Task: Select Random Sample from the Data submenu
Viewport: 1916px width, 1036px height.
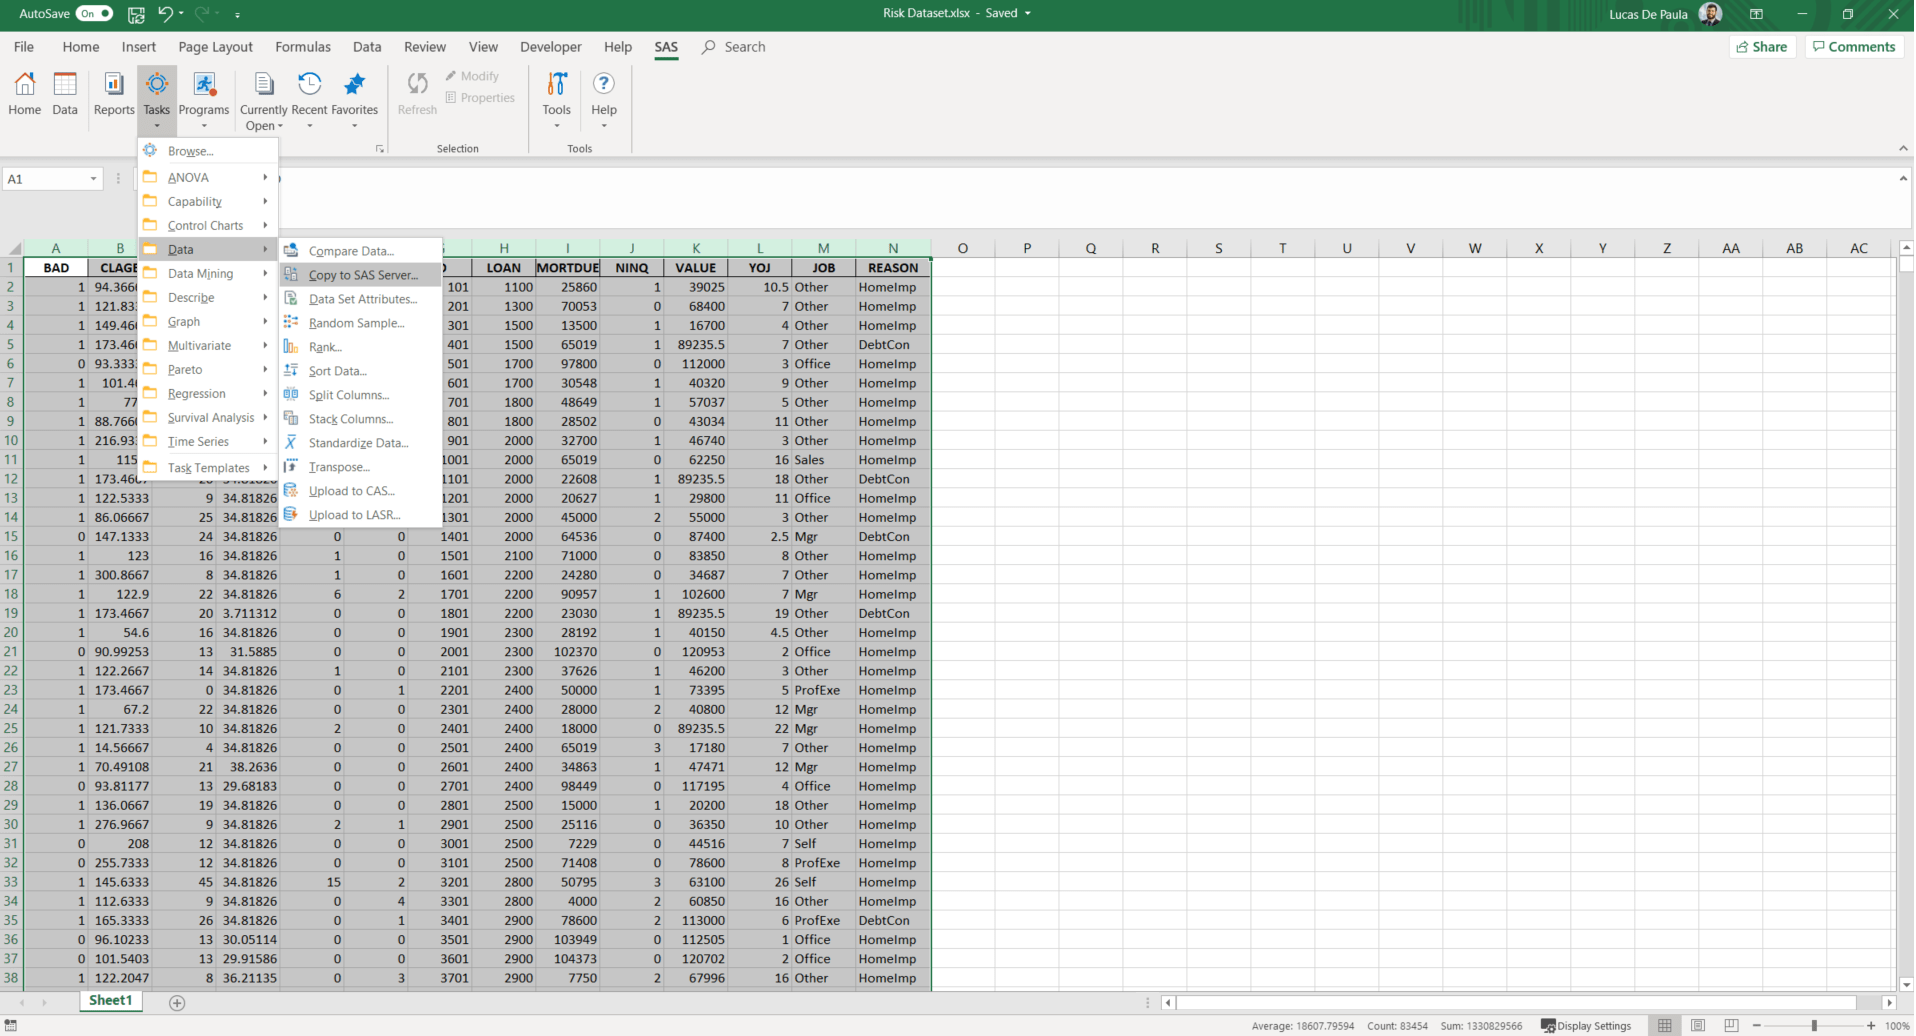Action: point(356,322)
